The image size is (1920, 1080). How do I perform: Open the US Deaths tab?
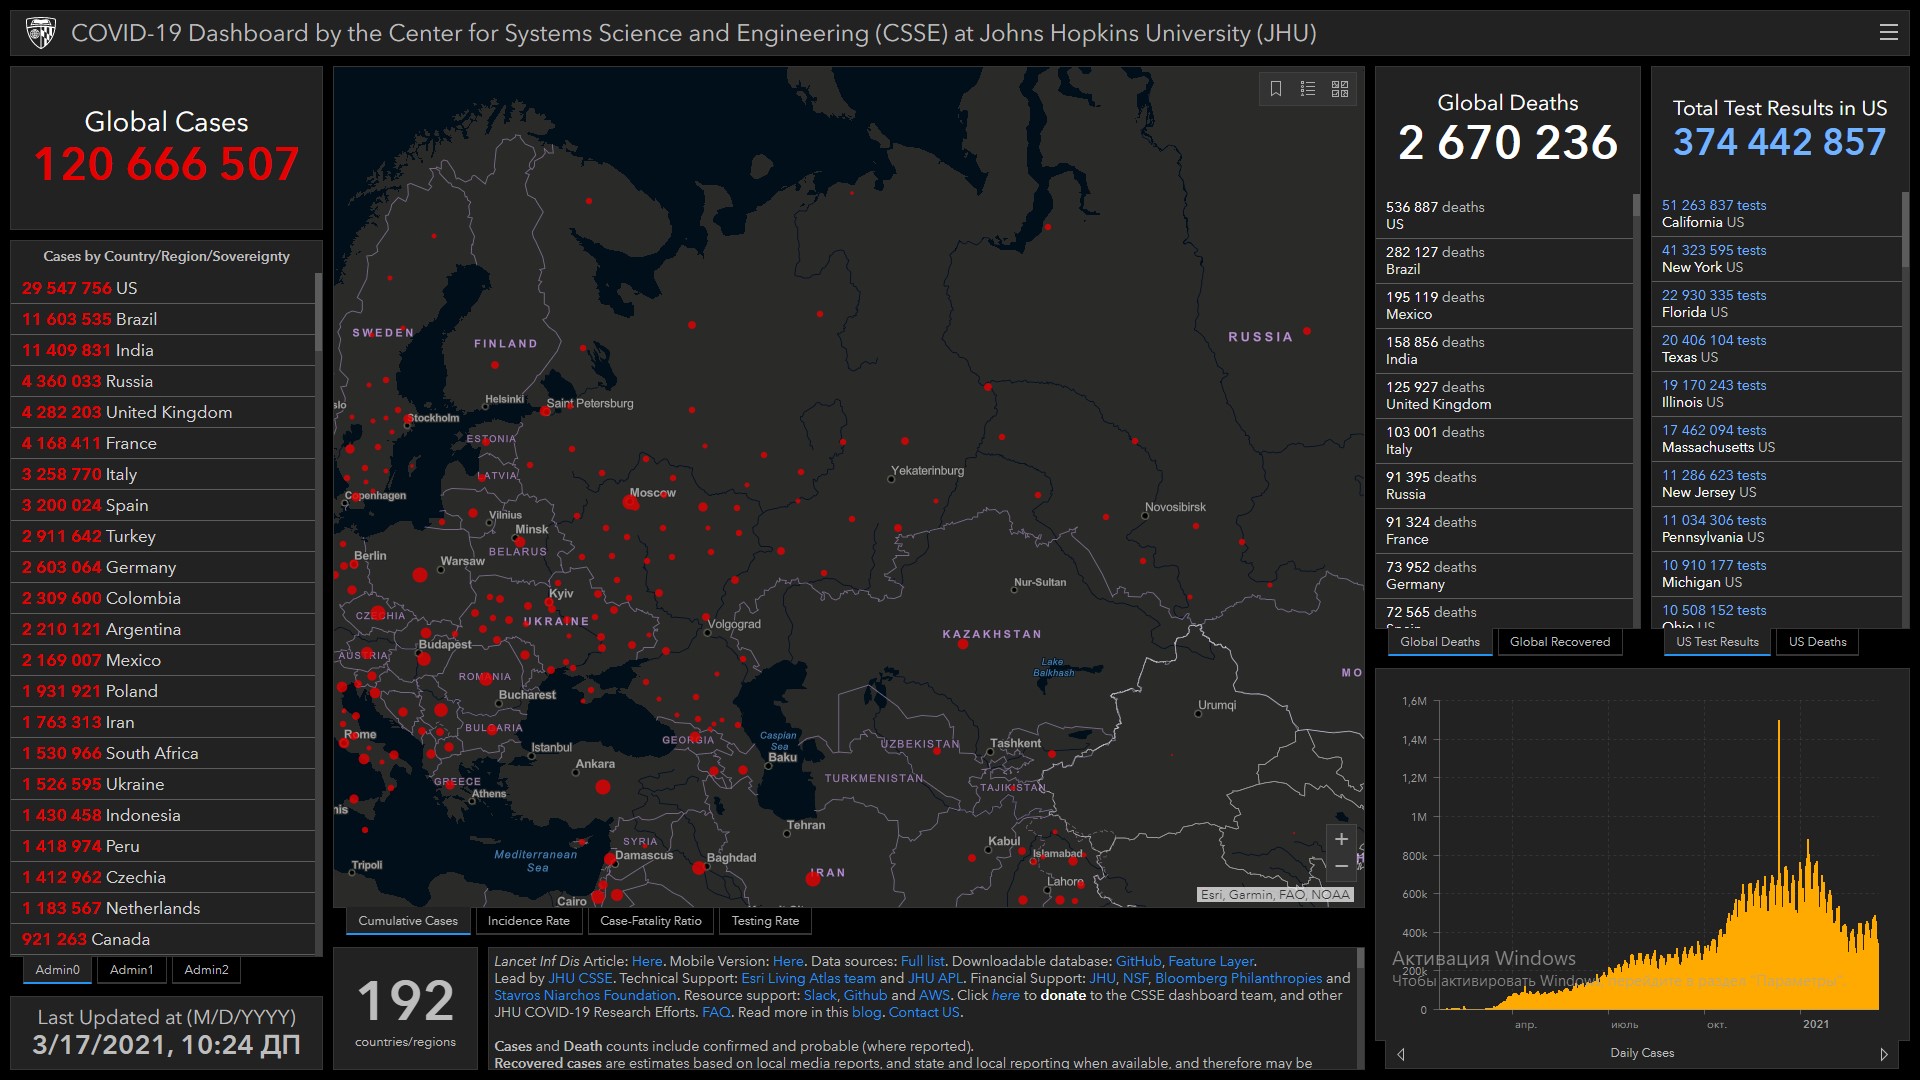1817,642
